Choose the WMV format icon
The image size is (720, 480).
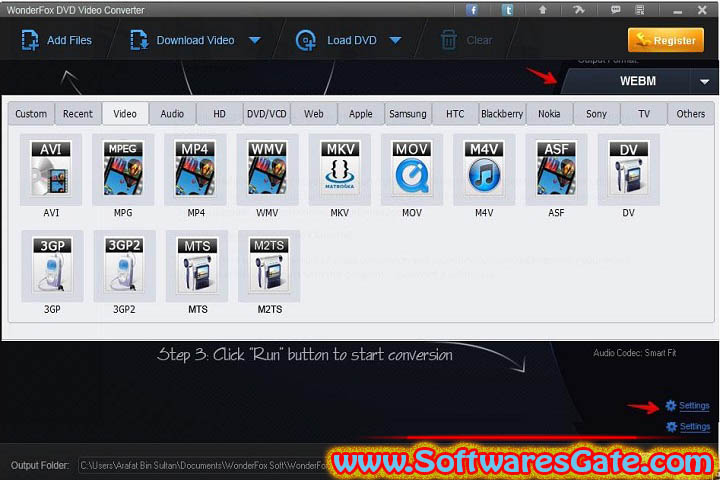click(x=267, y=169)
